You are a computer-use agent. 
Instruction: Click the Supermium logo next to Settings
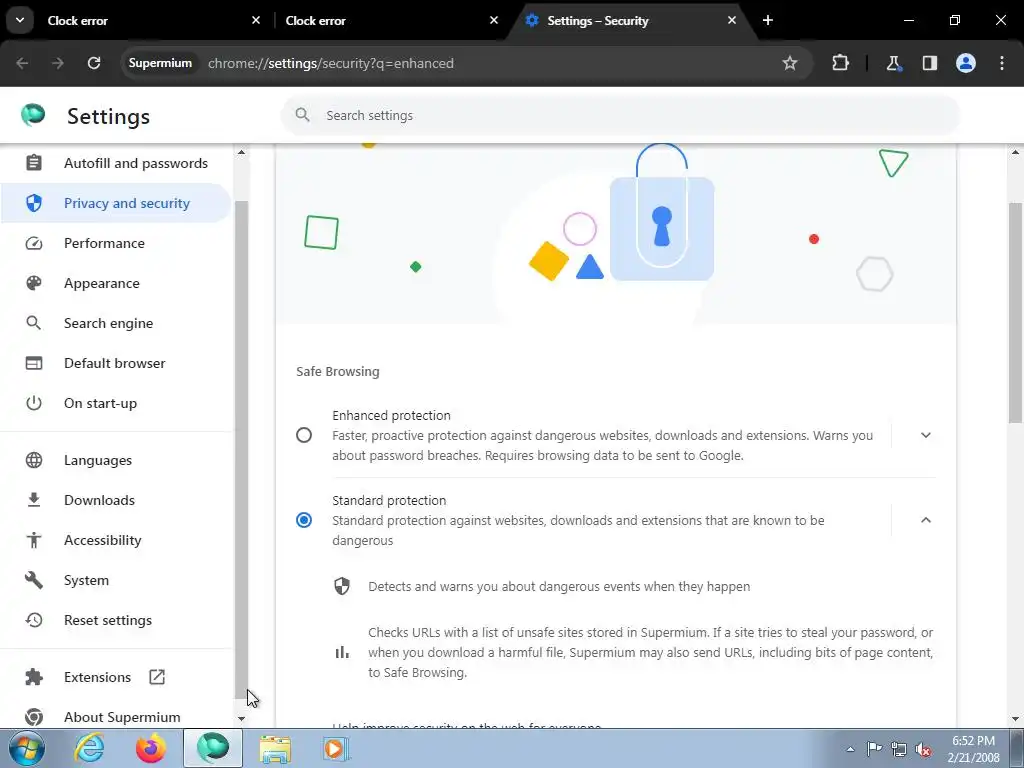[33, 115]
